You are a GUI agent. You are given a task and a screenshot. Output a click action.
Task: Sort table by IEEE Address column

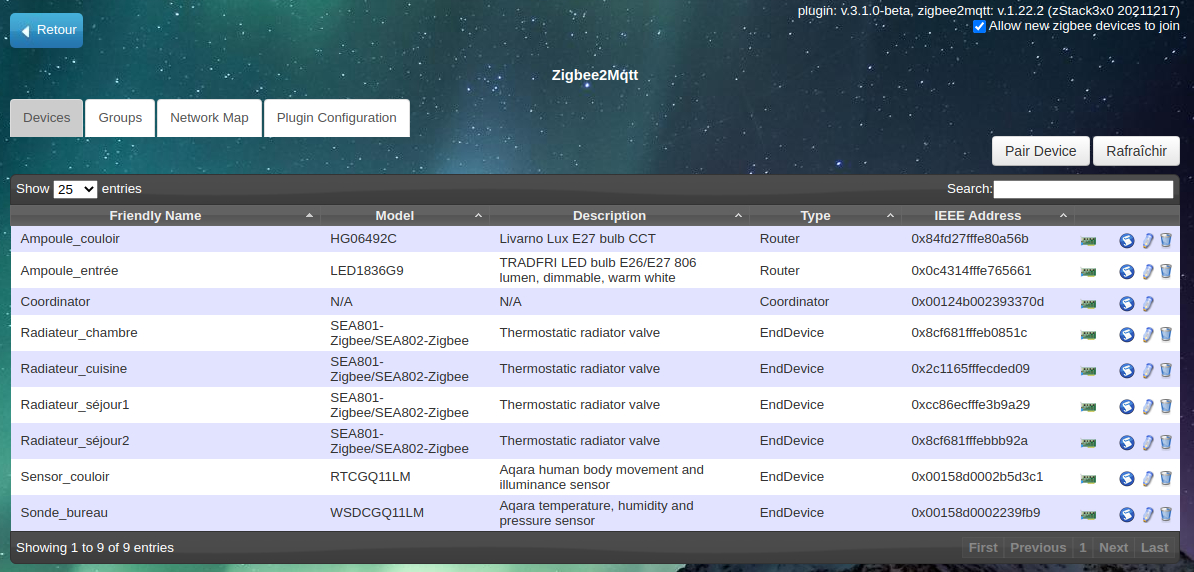point(977,216)
